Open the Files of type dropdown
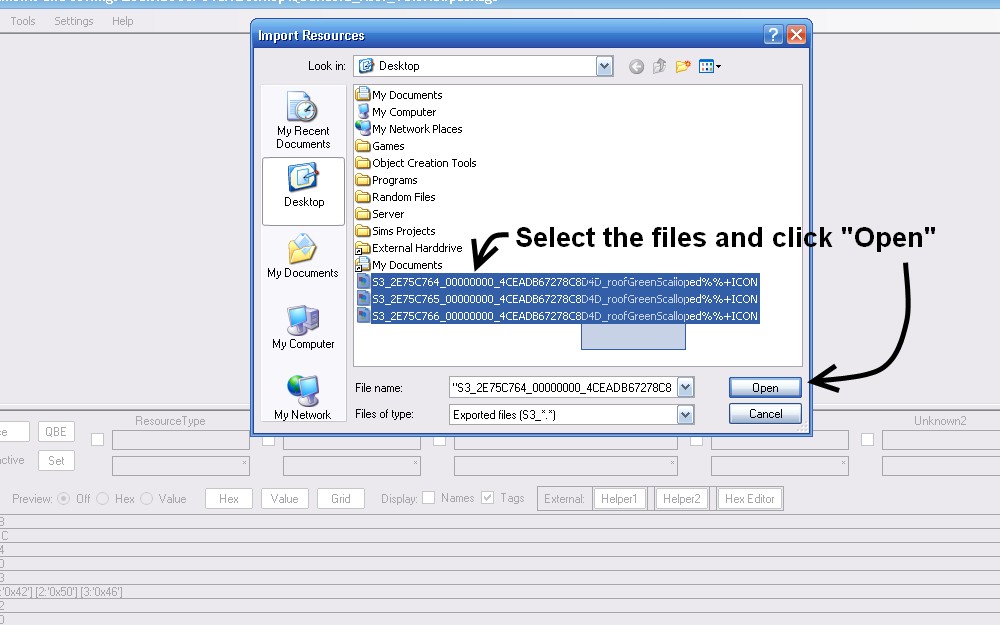This screenshot has height=625, width=1000. tap(685, 414)
